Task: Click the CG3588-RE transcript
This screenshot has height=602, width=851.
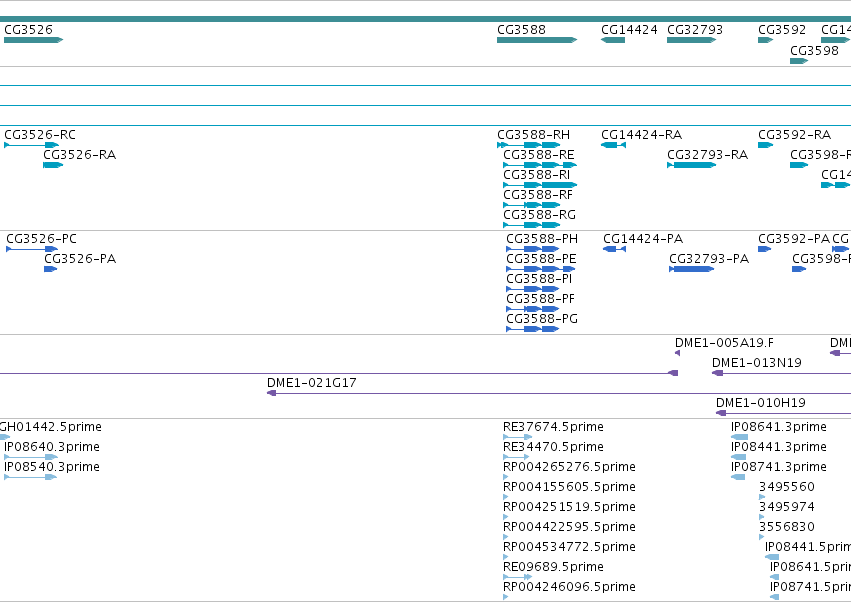Action: click(540, 165)
